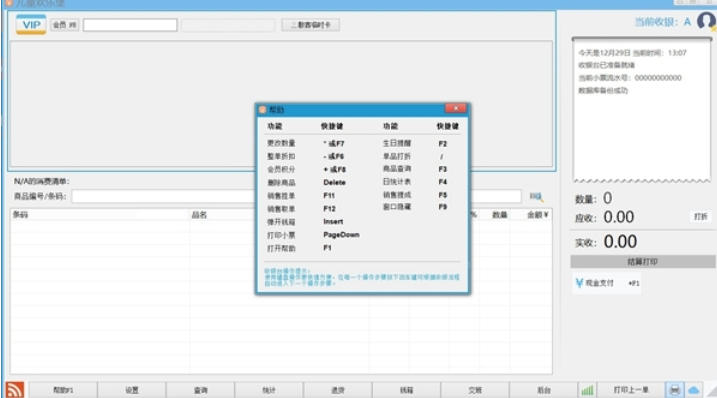Click the product search magnifier icon
The height and width of the screenshot is (398, 717).
click(x=536, y=197)
